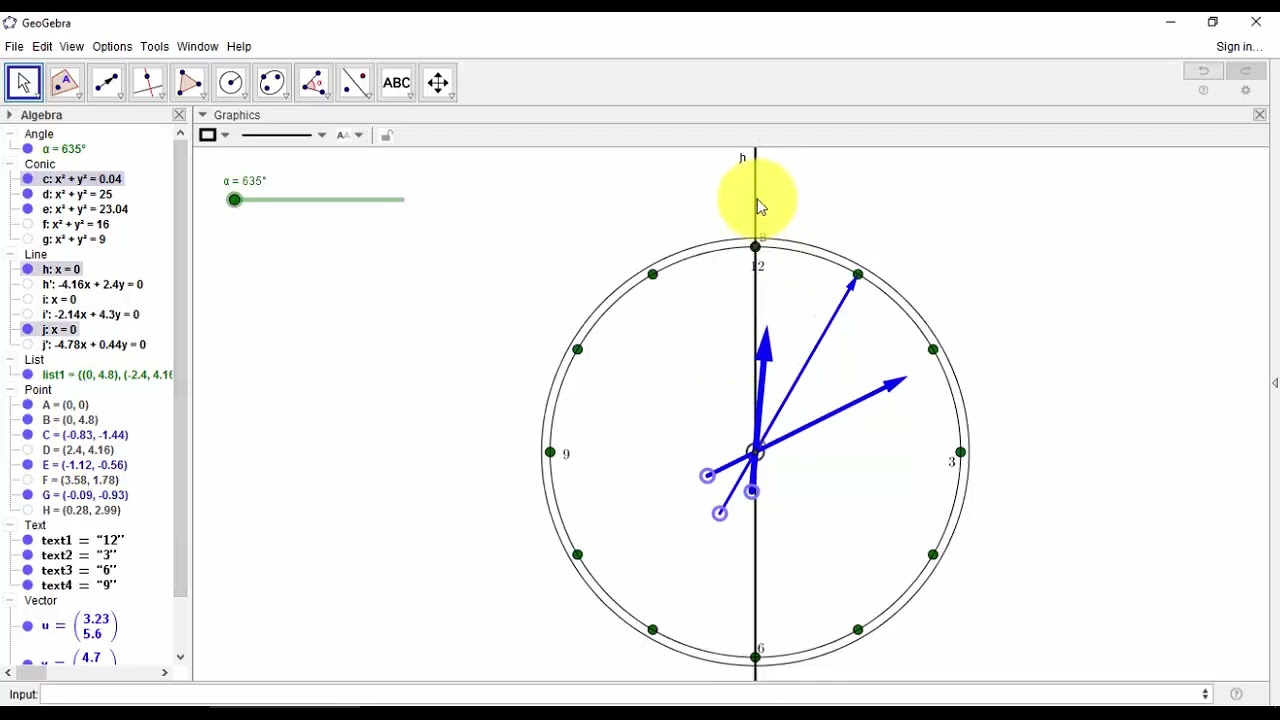Open the Edit menu
The image size is (1280, 720).
pos(42,47)
